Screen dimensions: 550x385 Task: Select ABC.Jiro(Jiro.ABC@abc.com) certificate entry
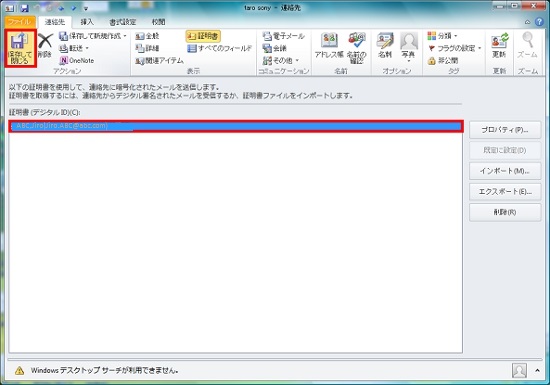tap(236, 126)
